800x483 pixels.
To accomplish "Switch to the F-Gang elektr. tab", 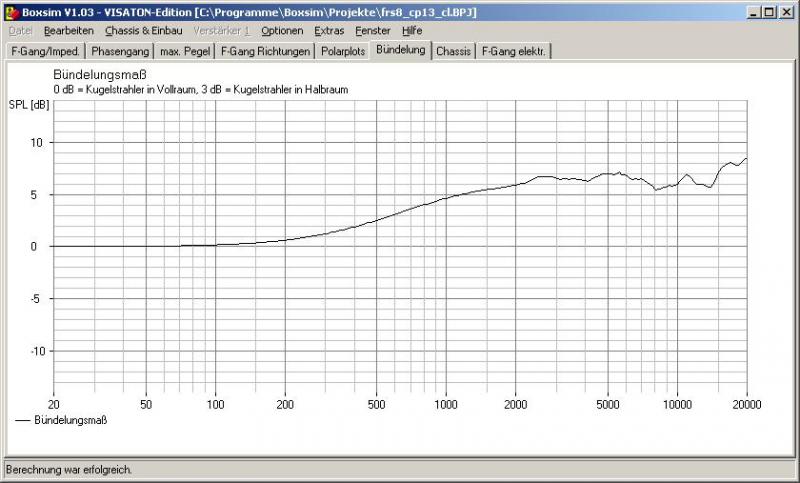I will coord(514,51).
